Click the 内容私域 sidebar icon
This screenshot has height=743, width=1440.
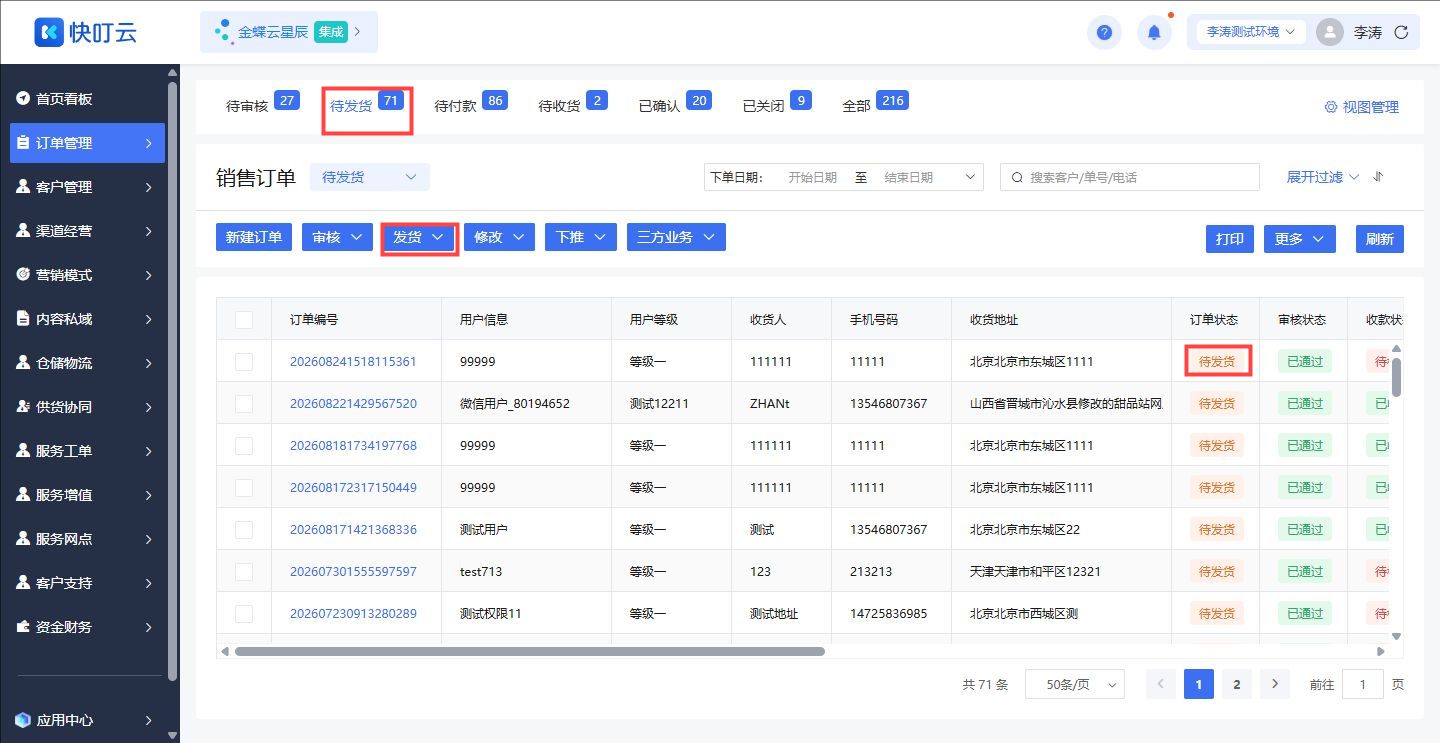click(23, 319)
